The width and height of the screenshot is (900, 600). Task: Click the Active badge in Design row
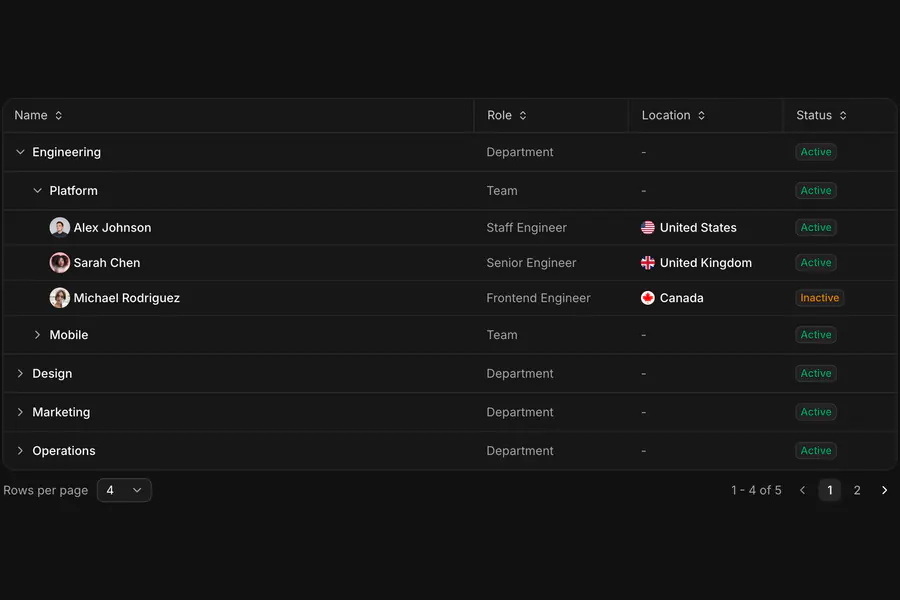[816, 373]
